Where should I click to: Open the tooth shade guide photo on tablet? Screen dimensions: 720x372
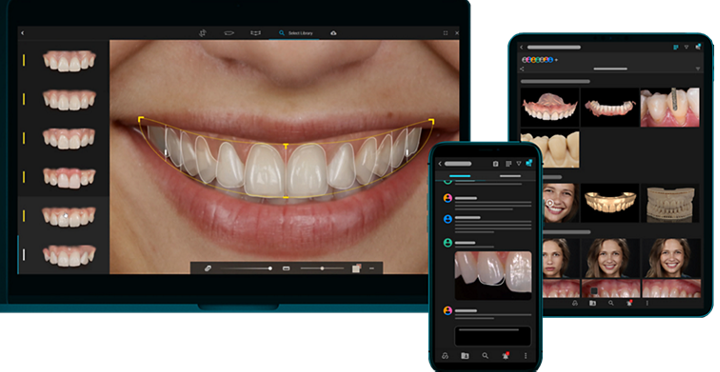[670, 107]
